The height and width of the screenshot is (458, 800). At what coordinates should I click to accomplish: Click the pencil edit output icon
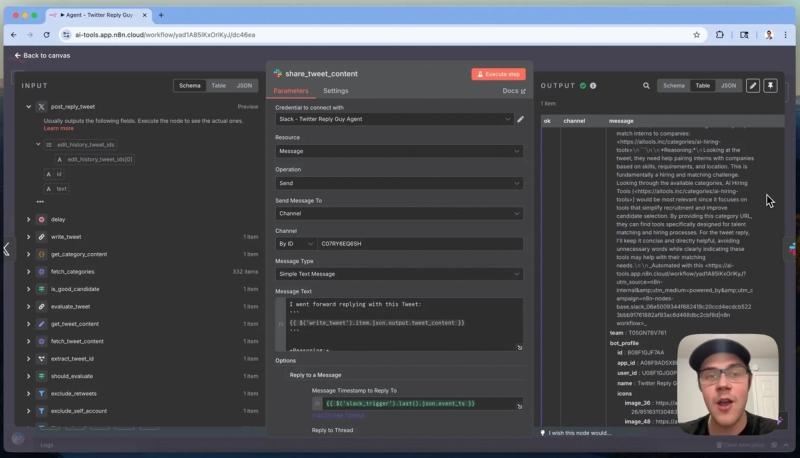pos(753,86)
